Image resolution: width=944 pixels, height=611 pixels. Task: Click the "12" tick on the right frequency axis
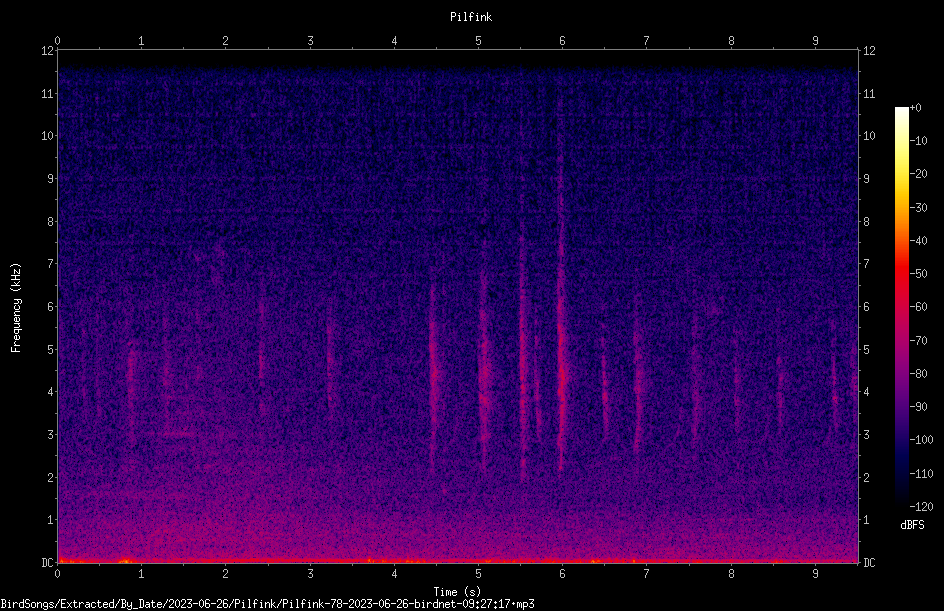click(869, 51)
